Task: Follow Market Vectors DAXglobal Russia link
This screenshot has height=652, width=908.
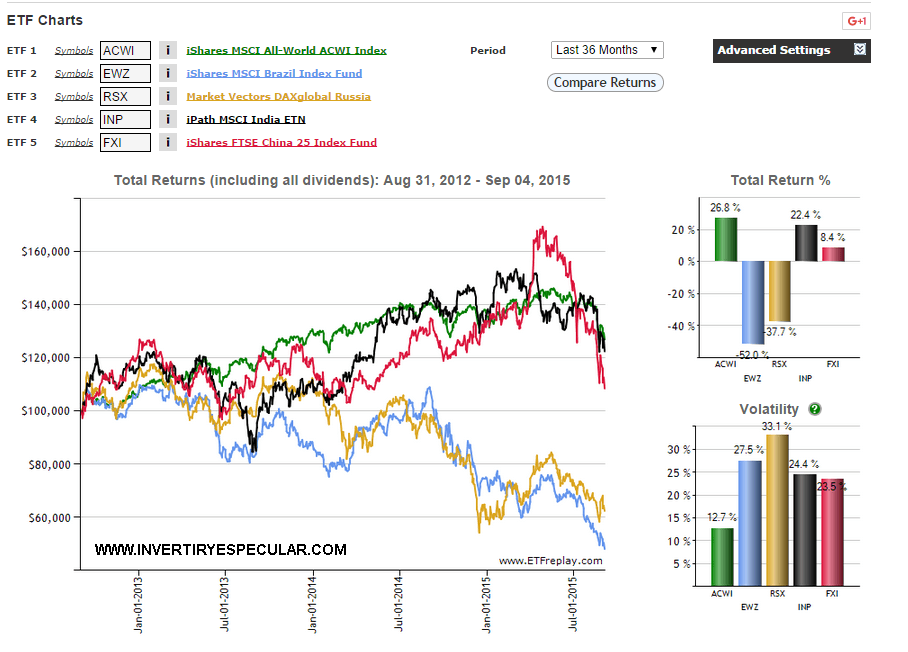Action: 278,96
